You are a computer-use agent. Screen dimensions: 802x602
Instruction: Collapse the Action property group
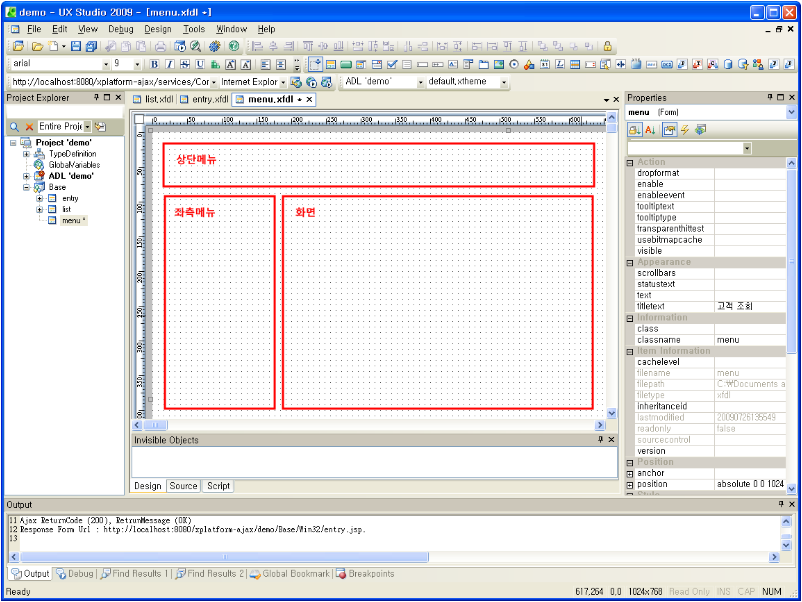(x=630, y=162)
